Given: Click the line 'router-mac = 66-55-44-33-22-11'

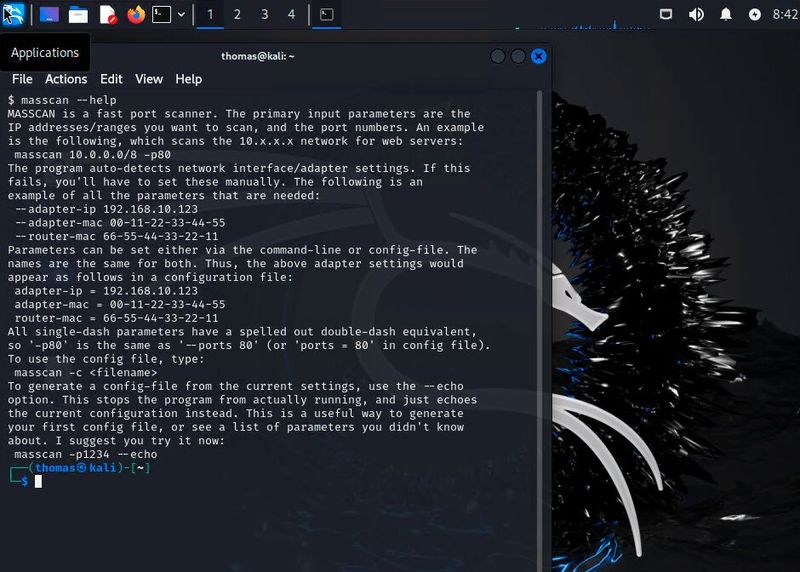Looking at the screenshot, I should click(x=116, y=318).
